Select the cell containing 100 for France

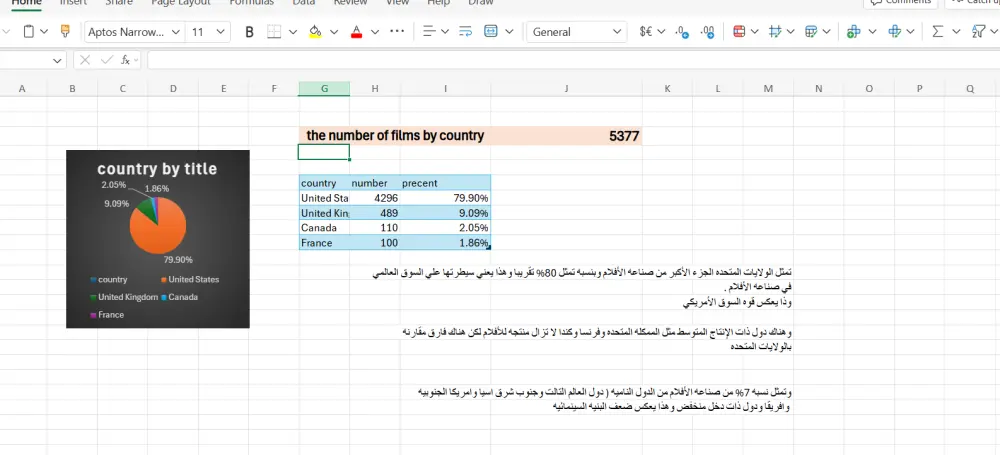(374, 243)
